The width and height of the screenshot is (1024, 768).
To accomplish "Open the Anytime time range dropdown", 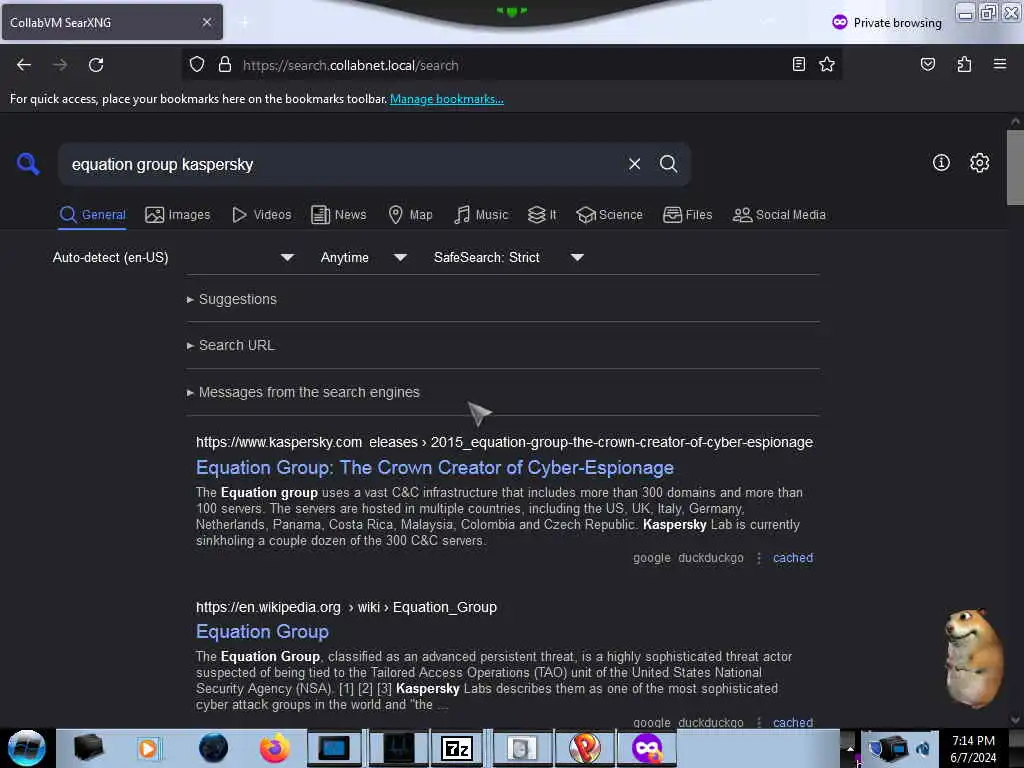I will tap(364, 257).
